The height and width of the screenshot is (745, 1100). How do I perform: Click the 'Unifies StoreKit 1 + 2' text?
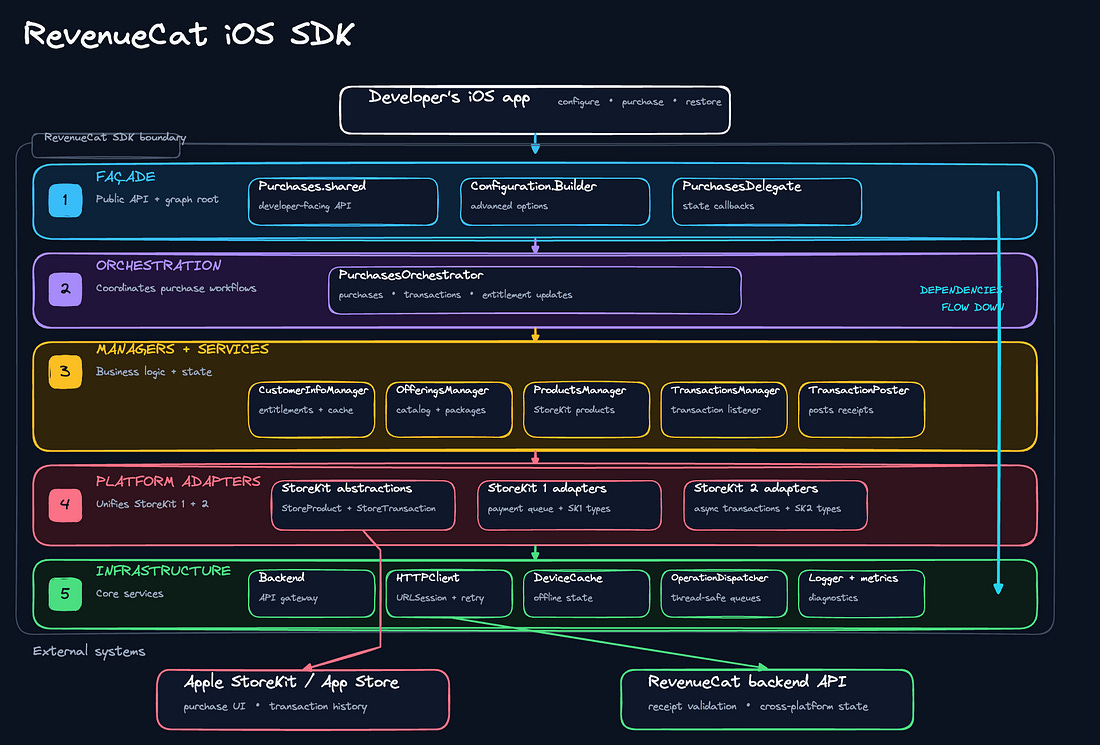(152, 504)
